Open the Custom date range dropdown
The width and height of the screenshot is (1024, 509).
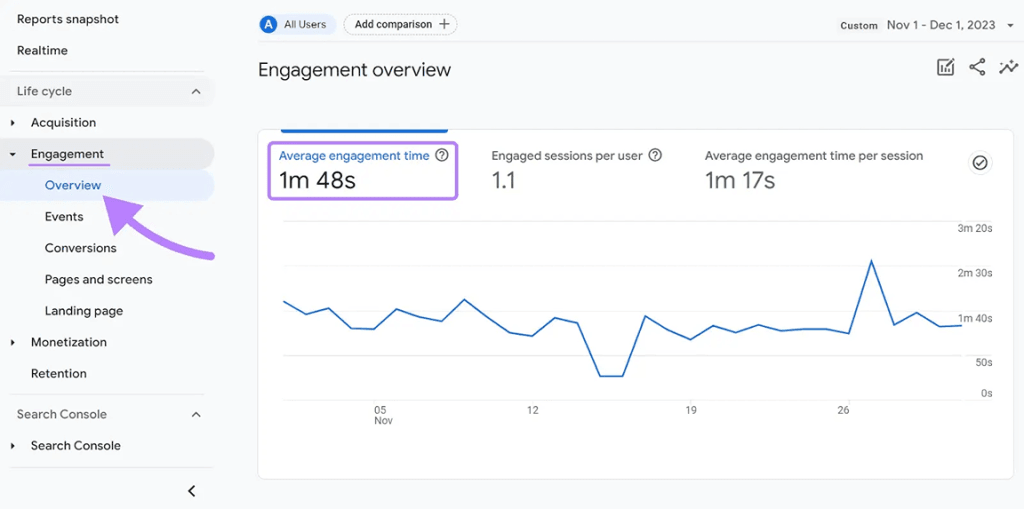click(x=1009, y=25)
